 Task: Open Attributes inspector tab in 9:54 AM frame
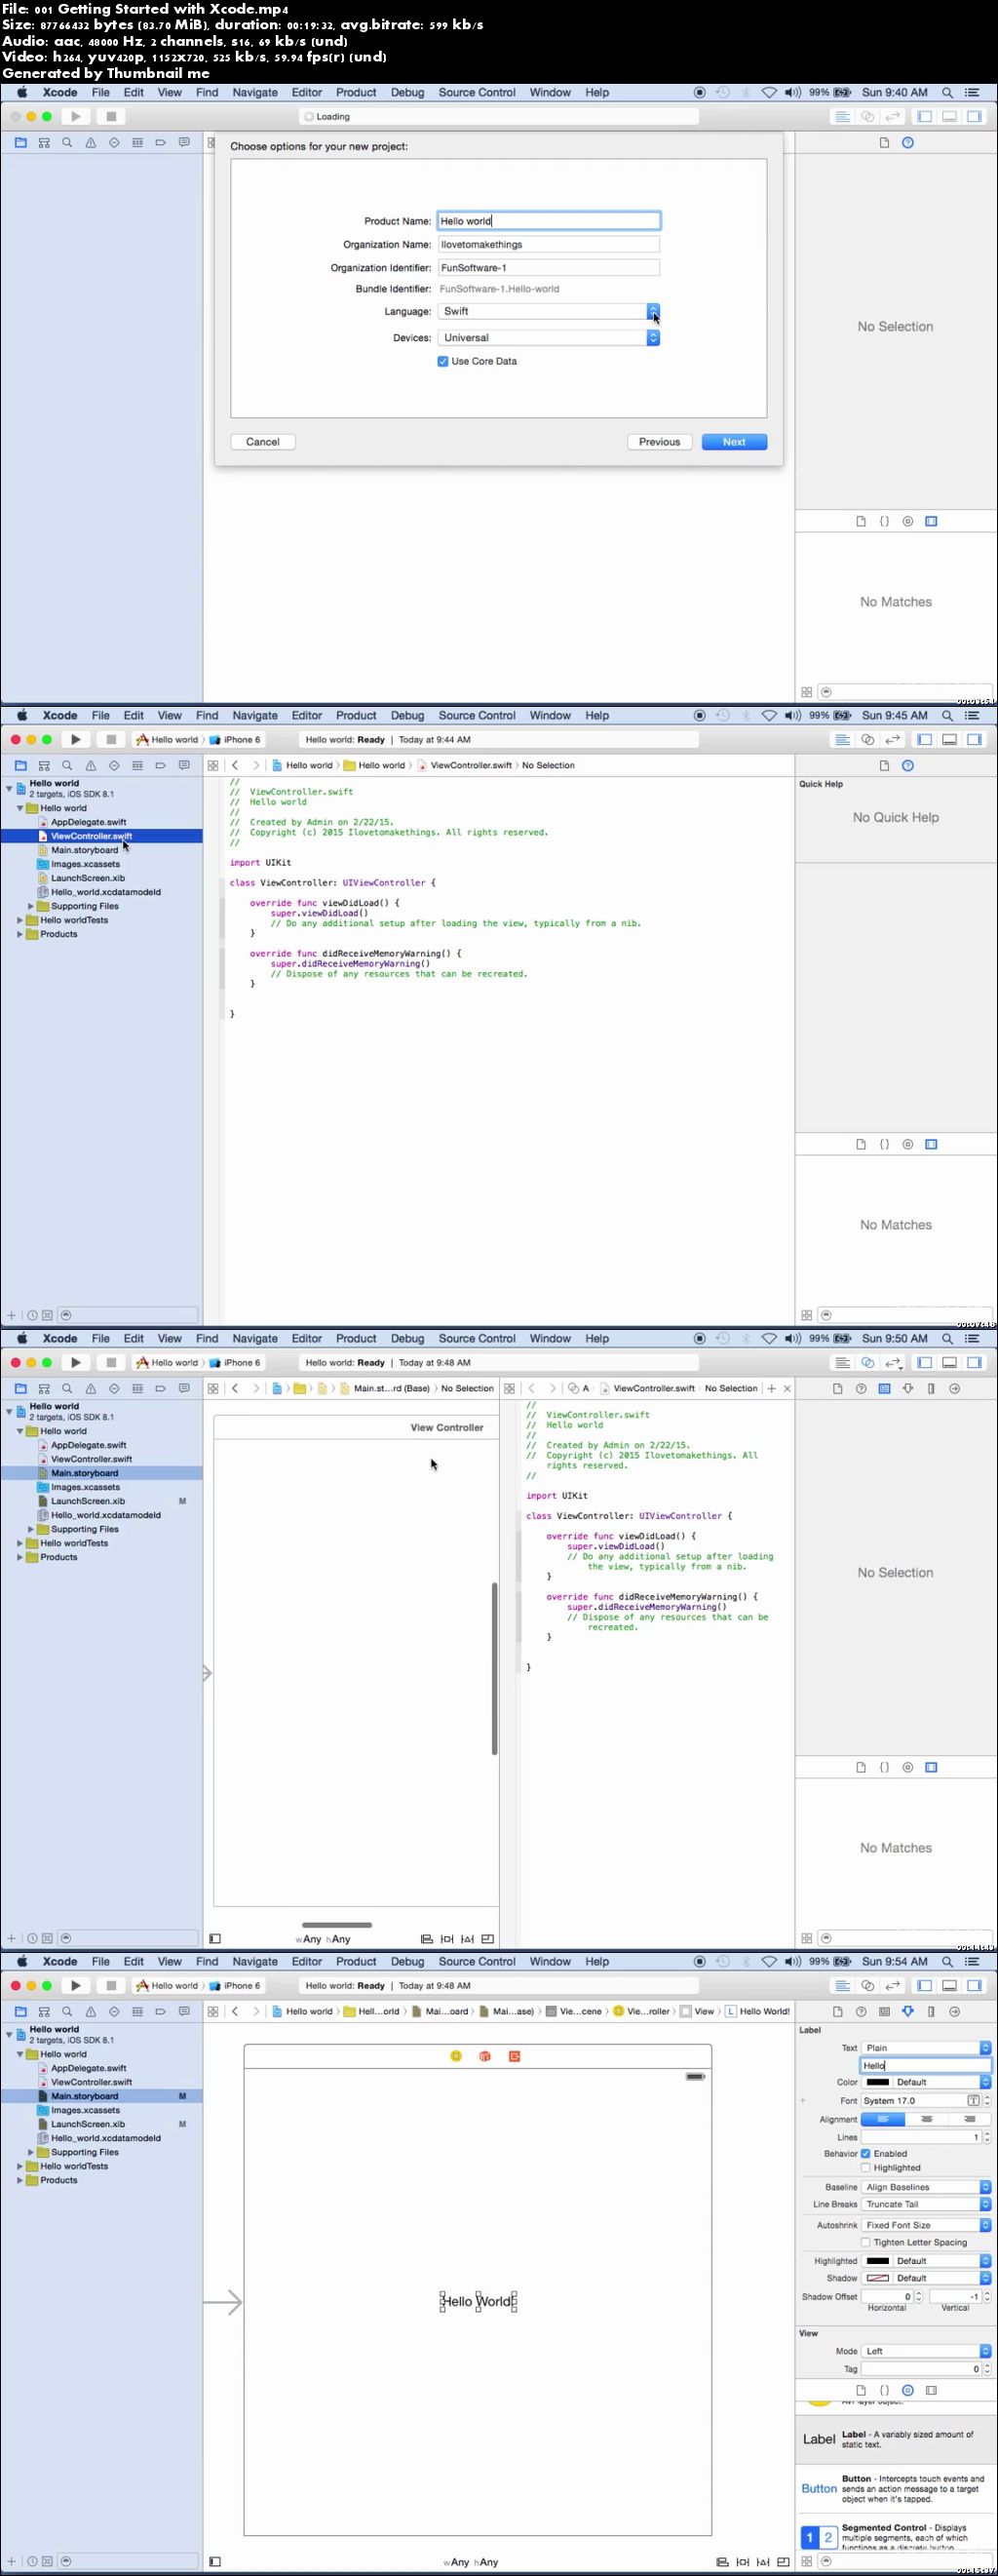(x=908, y=2011)
